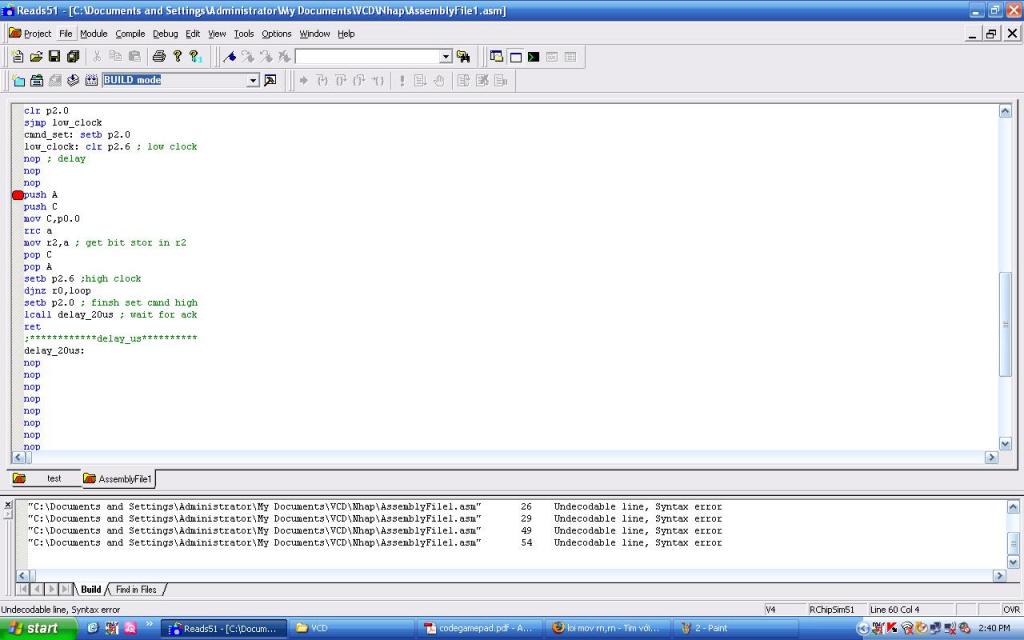Viewport: 1024px width, 640px height.
Task: Switch to the 2 - Paint taskbar window
Action: [x=735, y=628]
